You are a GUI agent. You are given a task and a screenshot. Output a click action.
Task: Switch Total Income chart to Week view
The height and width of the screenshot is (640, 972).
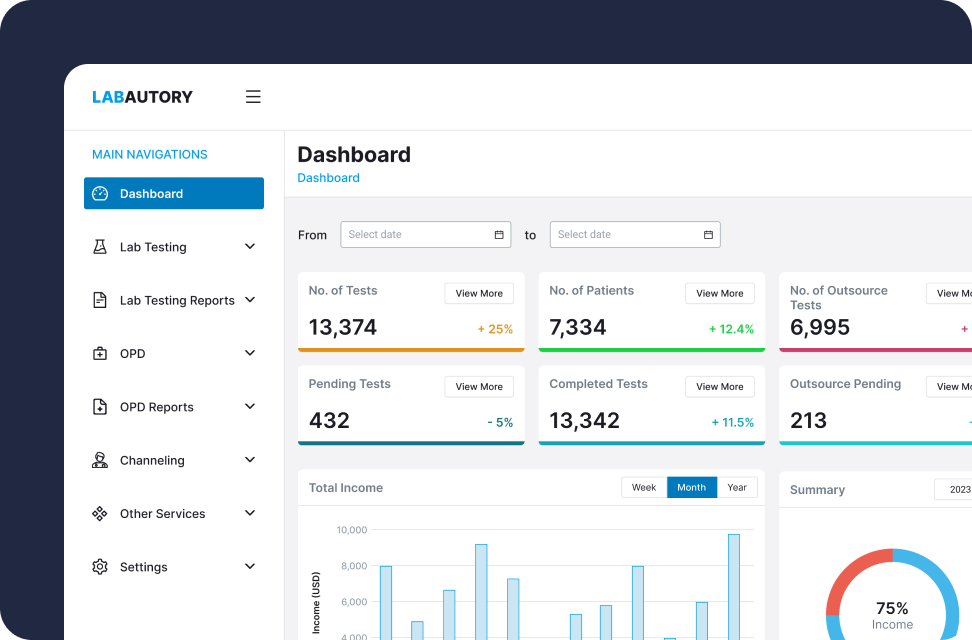643,487
